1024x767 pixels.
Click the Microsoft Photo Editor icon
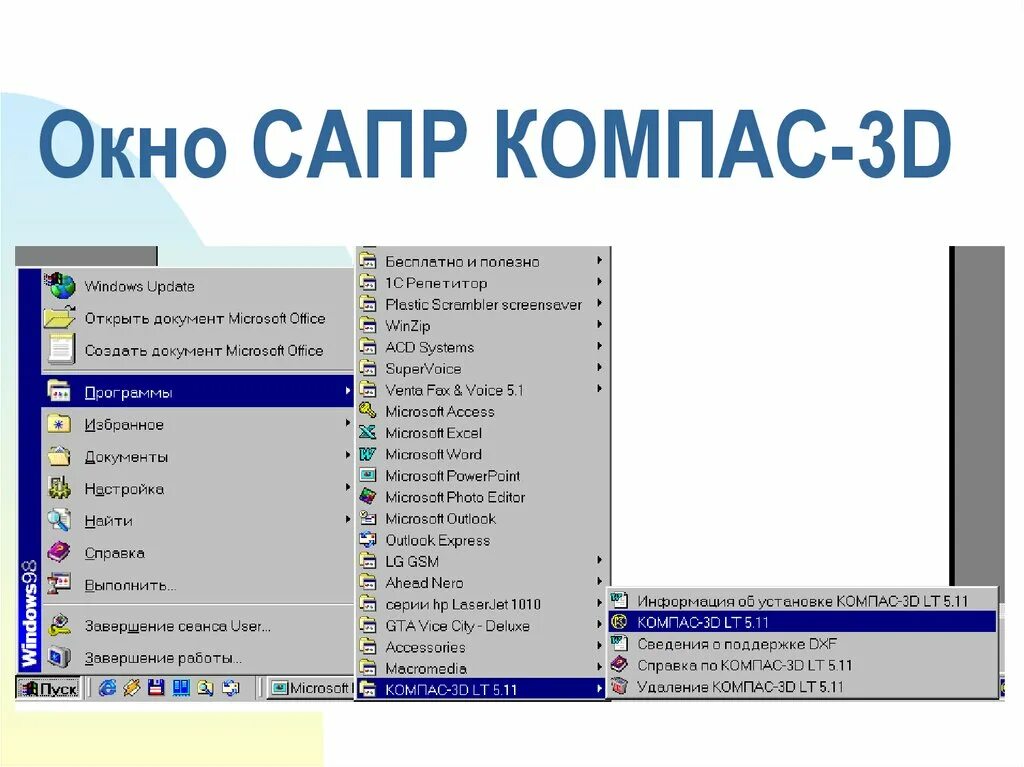pyautogui.click(x=368, y=497)
